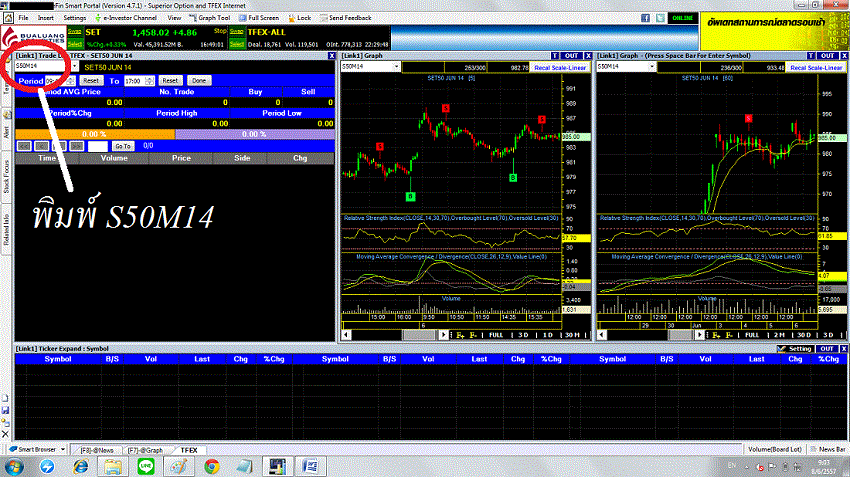Screen dimensions: 850x477
Task: Open the Facebook icon link
Action: click(645, 18)
